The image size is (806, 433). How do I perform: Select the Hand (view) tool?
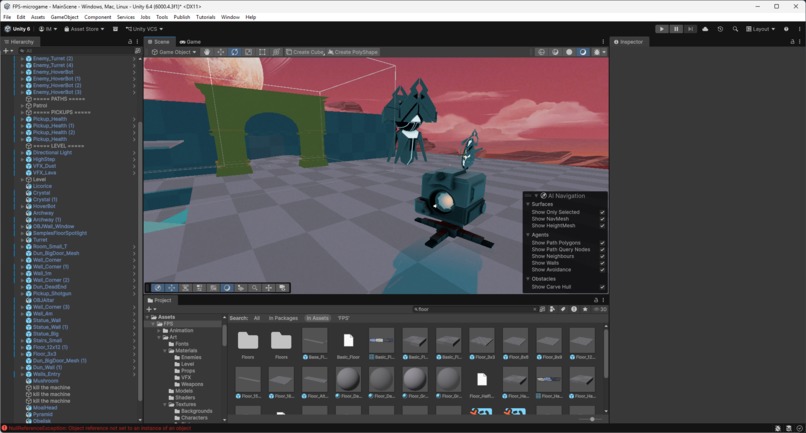point(207,52)
